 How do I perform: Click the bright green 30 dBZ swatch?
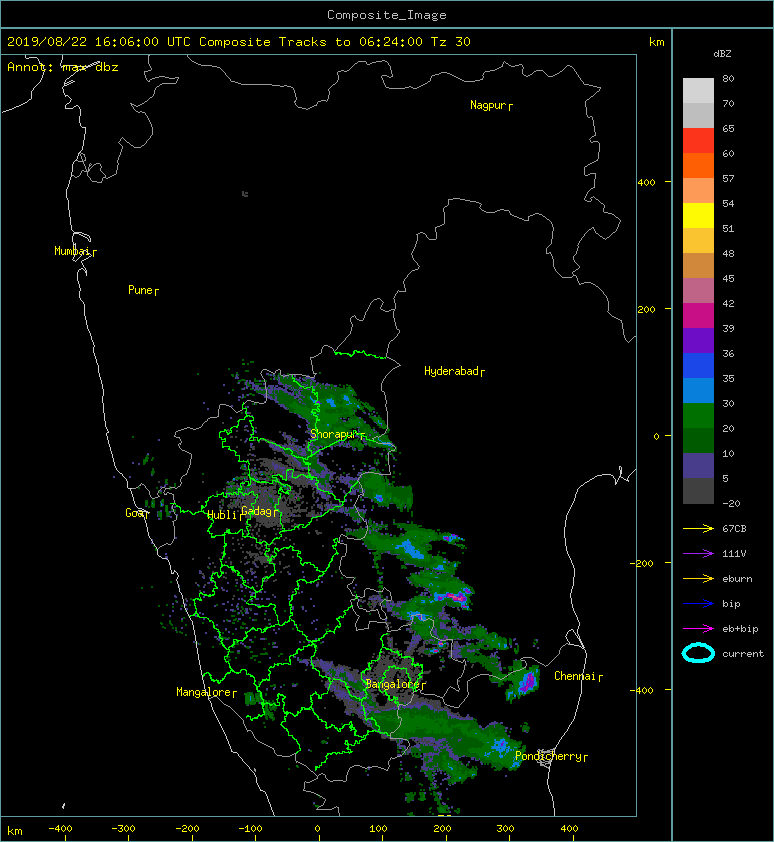point(698,416)
